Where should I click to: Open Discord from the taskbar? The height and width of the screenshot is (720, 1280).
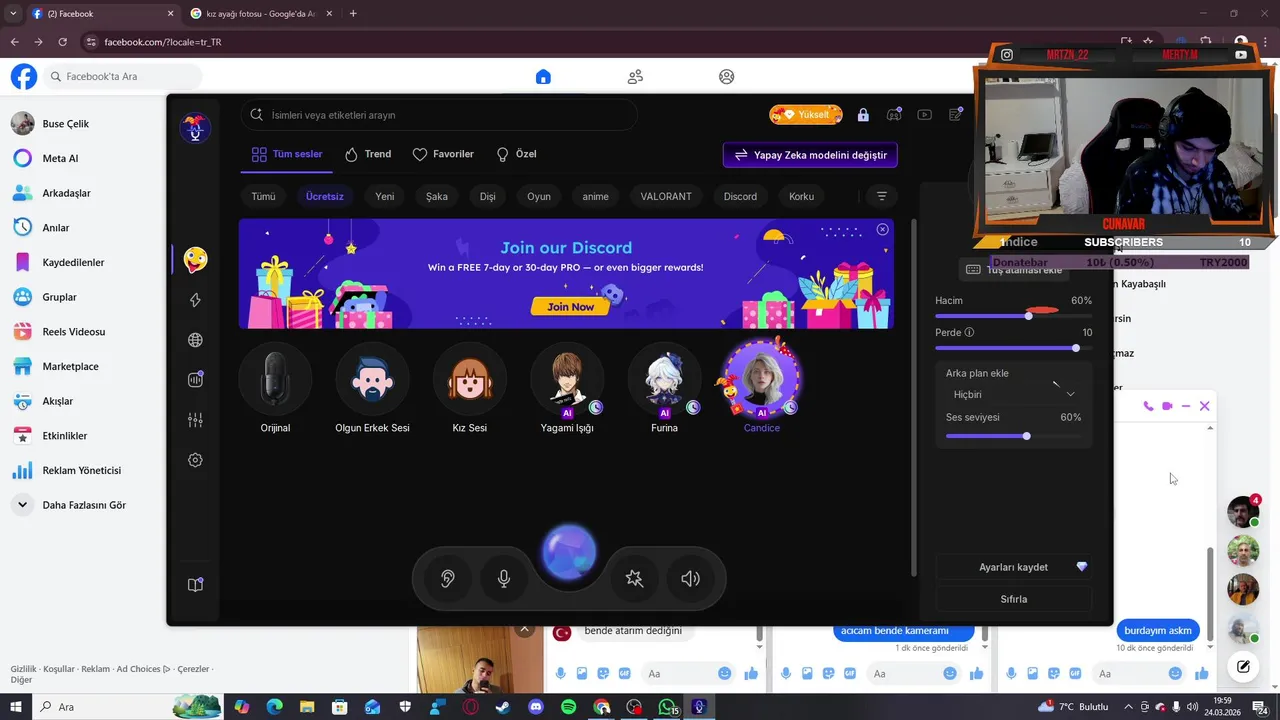click(x=535, y=707)
